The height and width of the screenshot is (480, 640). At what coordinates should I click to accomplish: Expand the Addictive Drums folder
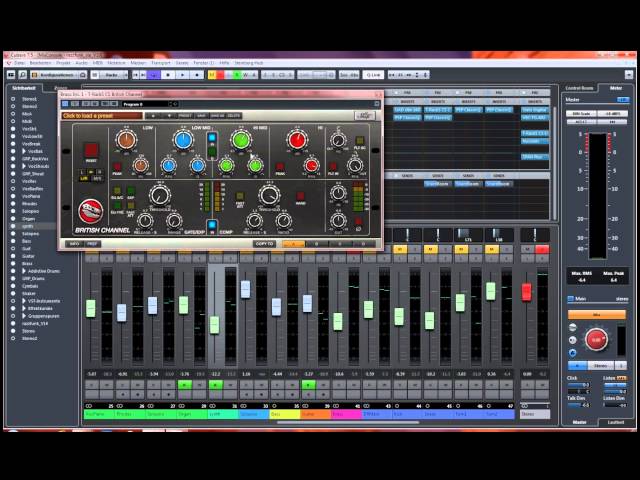pyautogui.click(x=24, y=271)
